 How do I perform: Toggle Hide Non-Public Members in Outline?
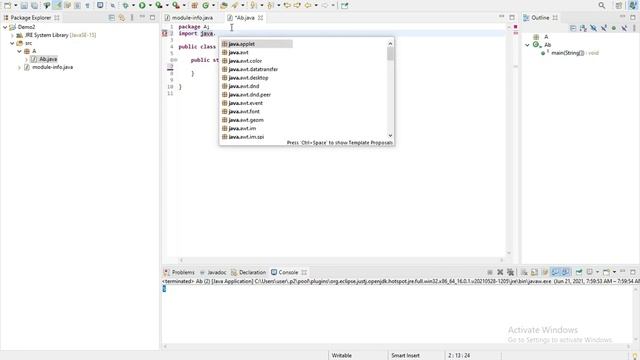click(614, 28)
